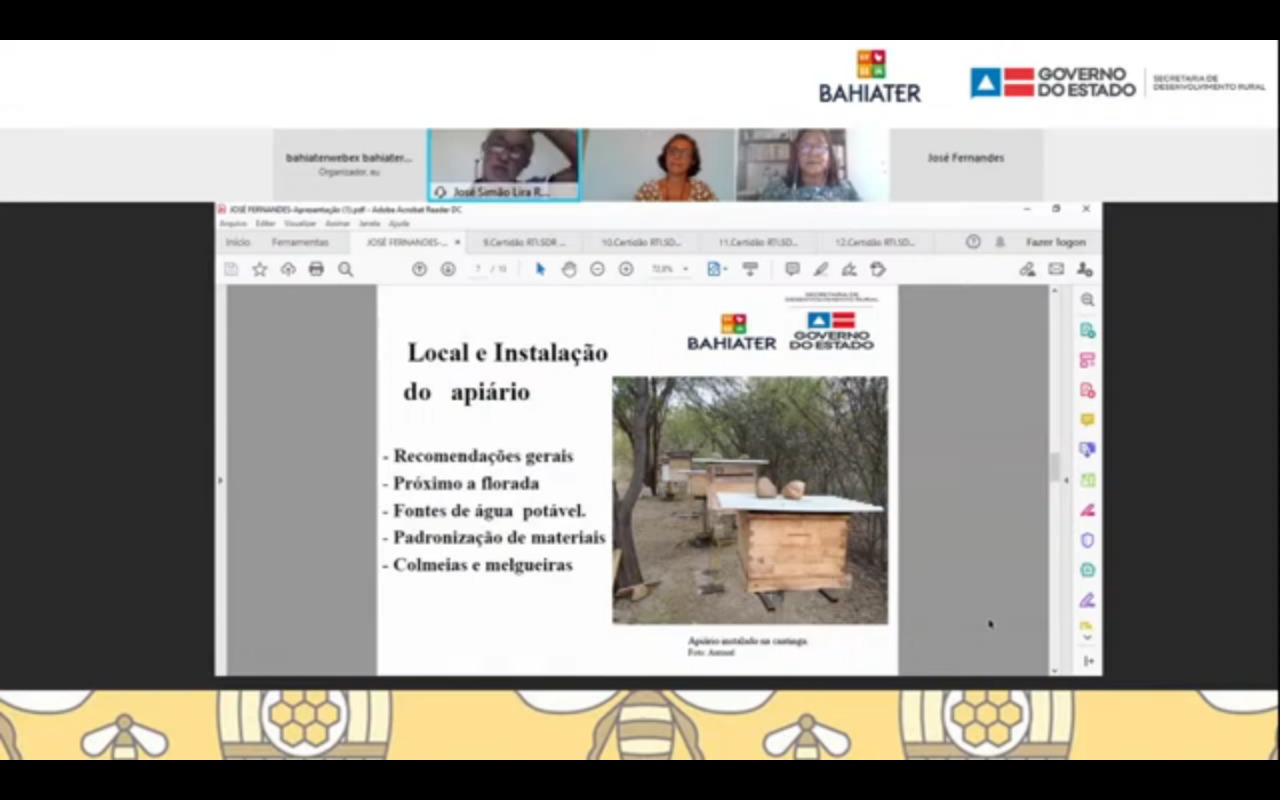
Task: Go to the previous page arrow
Action: tap(419, 269)
